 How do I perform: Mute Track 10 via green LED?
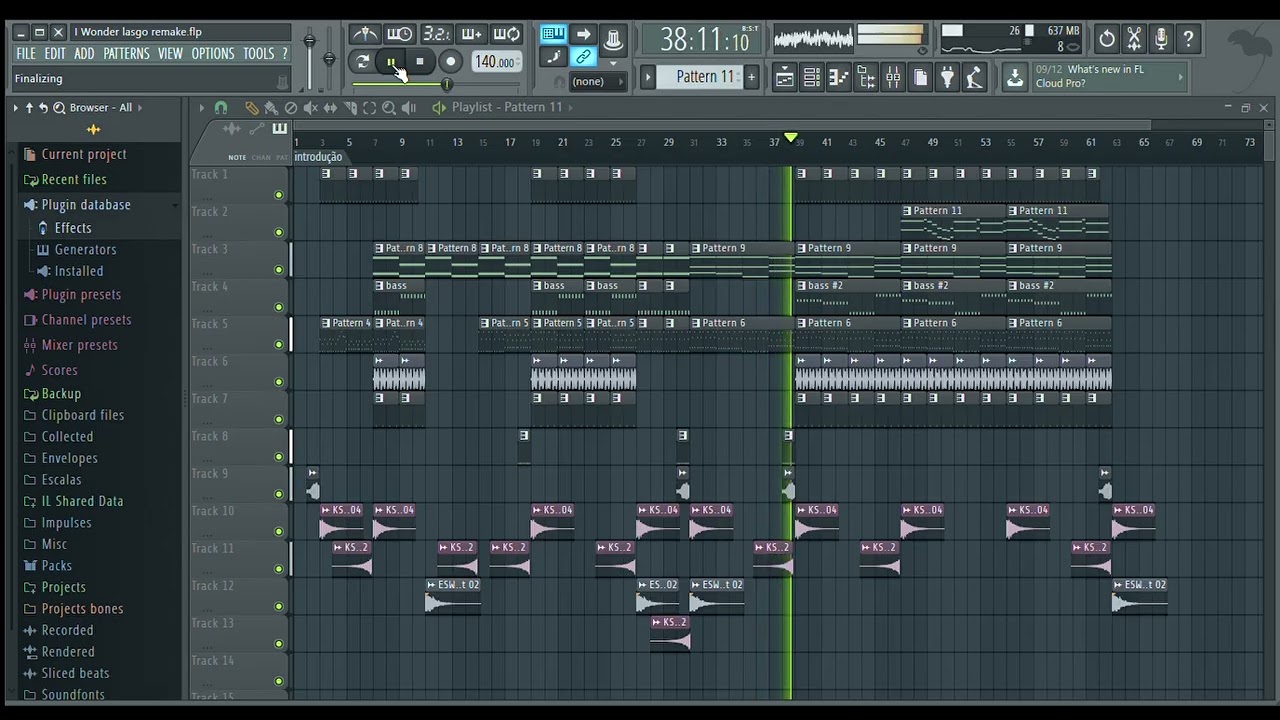pyautogui.click(x=278, y=532)
